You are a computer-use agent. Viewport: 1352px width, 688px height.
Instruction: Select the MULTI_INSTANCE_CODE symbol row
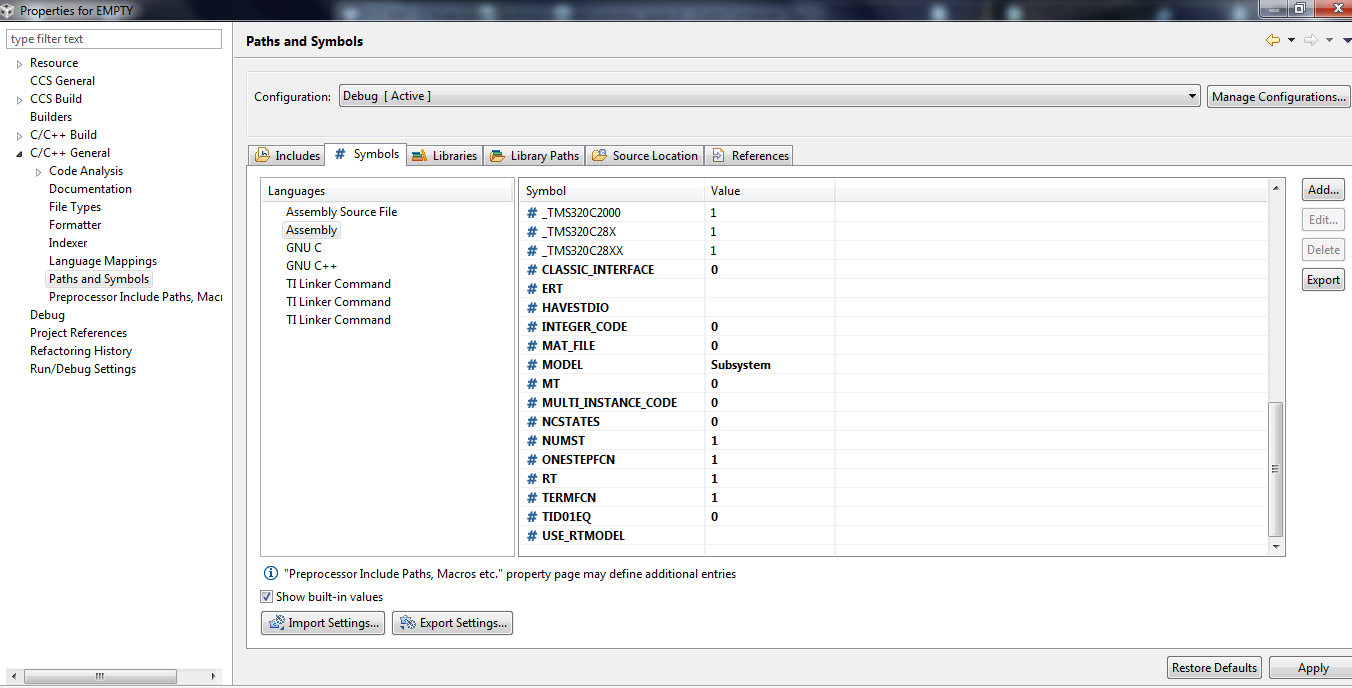(x=894, y=403)
